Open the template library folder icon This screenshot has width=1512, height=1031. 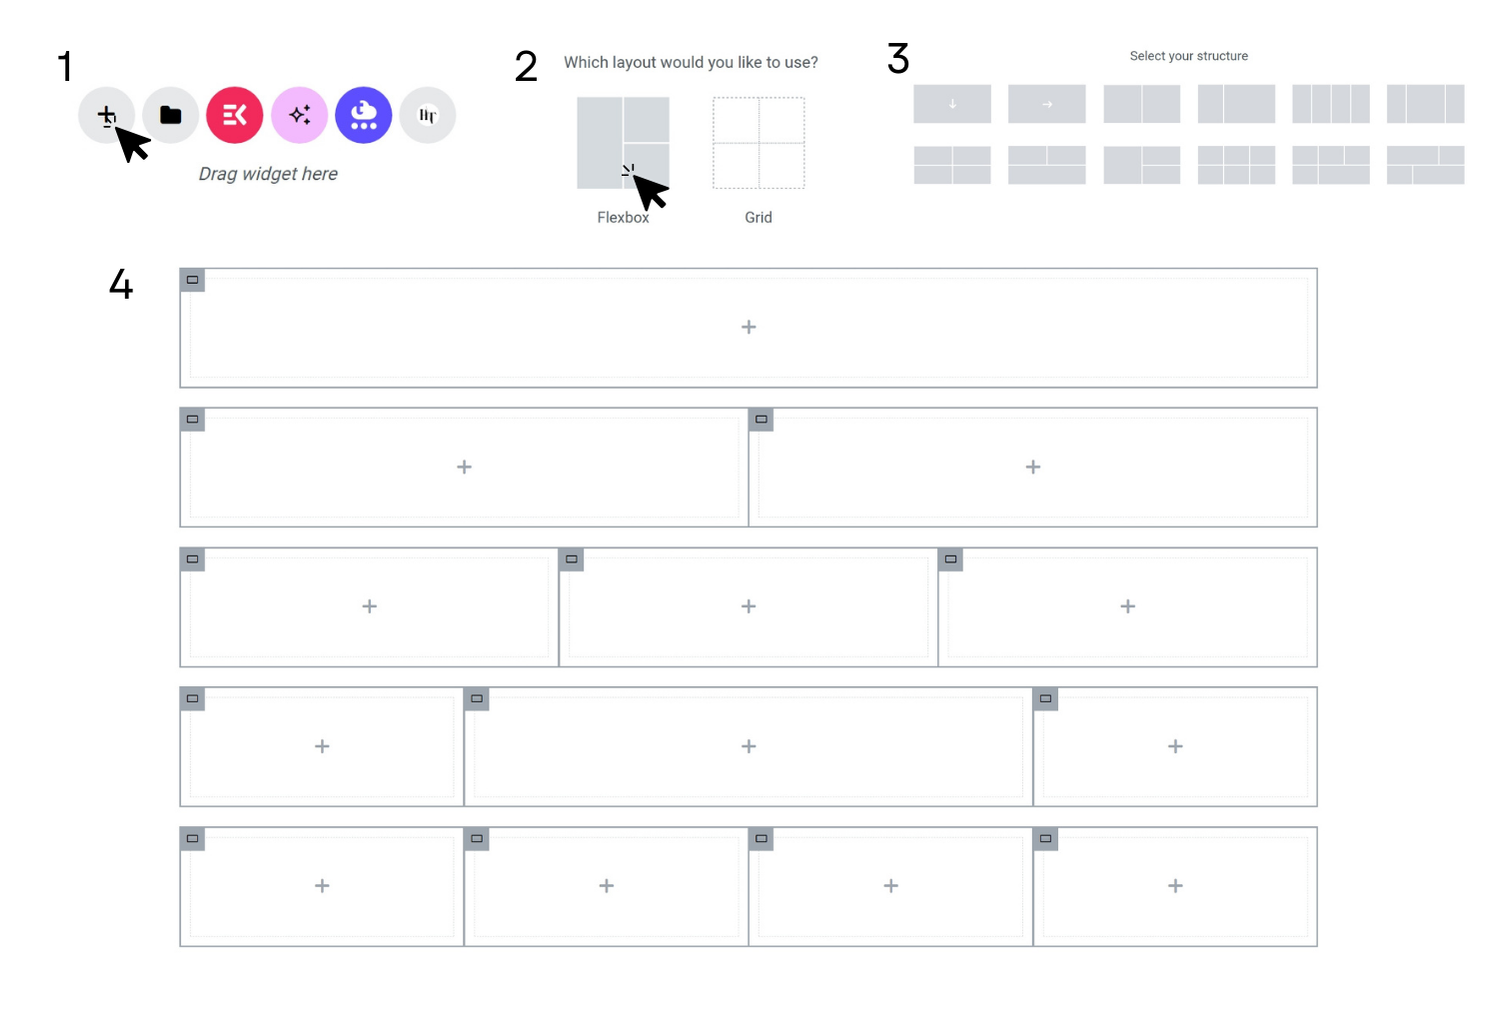[x=171, y=115]
